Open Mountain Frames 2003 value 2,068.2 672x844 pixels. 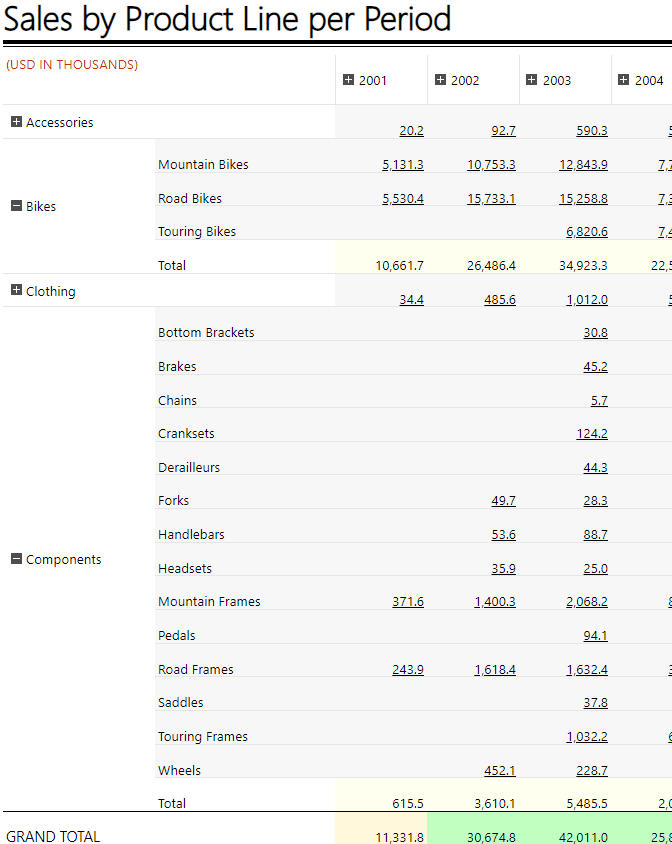click(x=587, y=602)
